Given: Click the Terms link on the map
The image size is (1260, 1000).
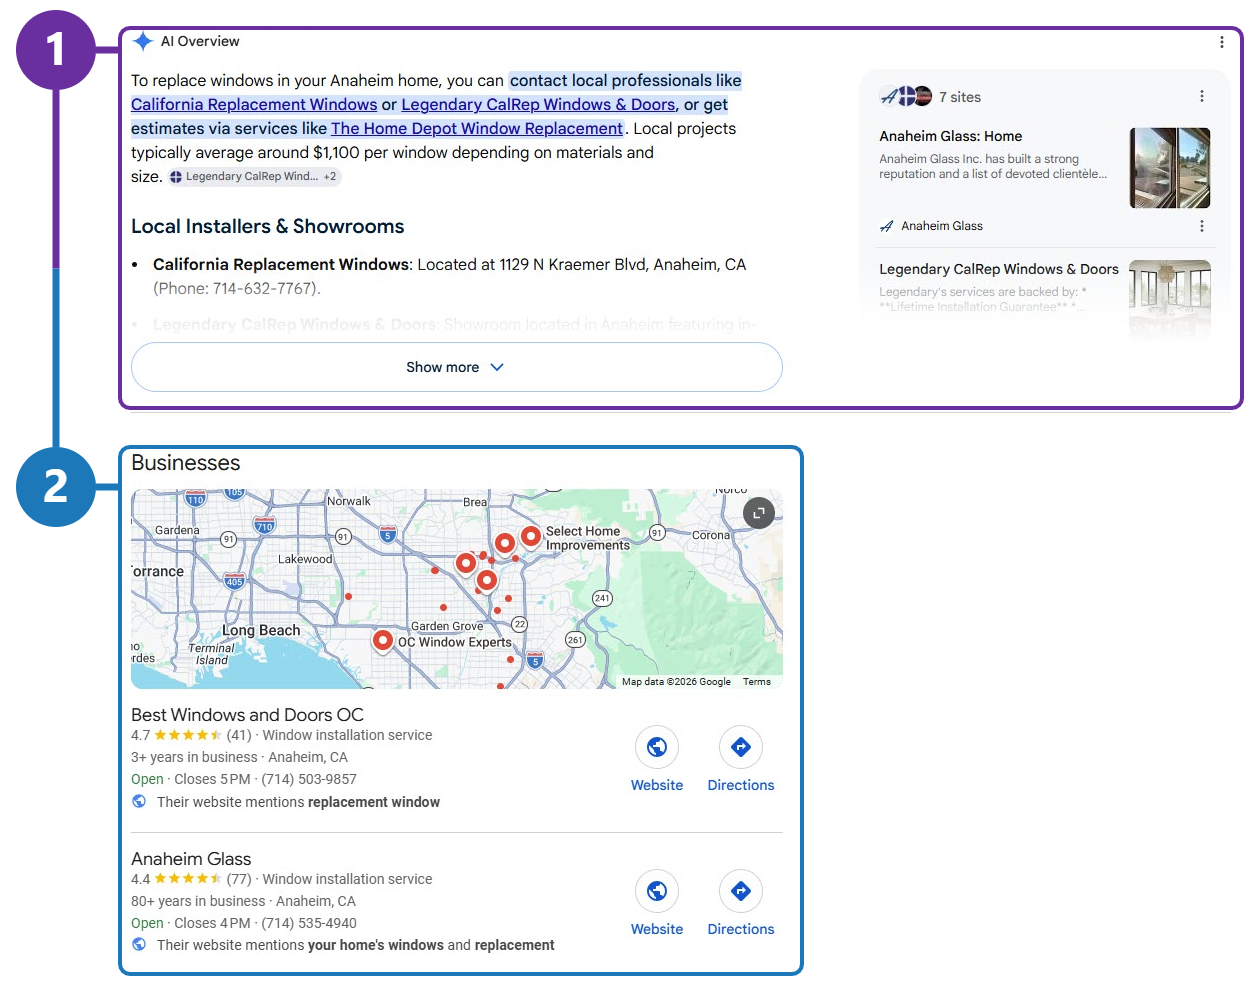Looking at the screenshot, I should [757, 682].
